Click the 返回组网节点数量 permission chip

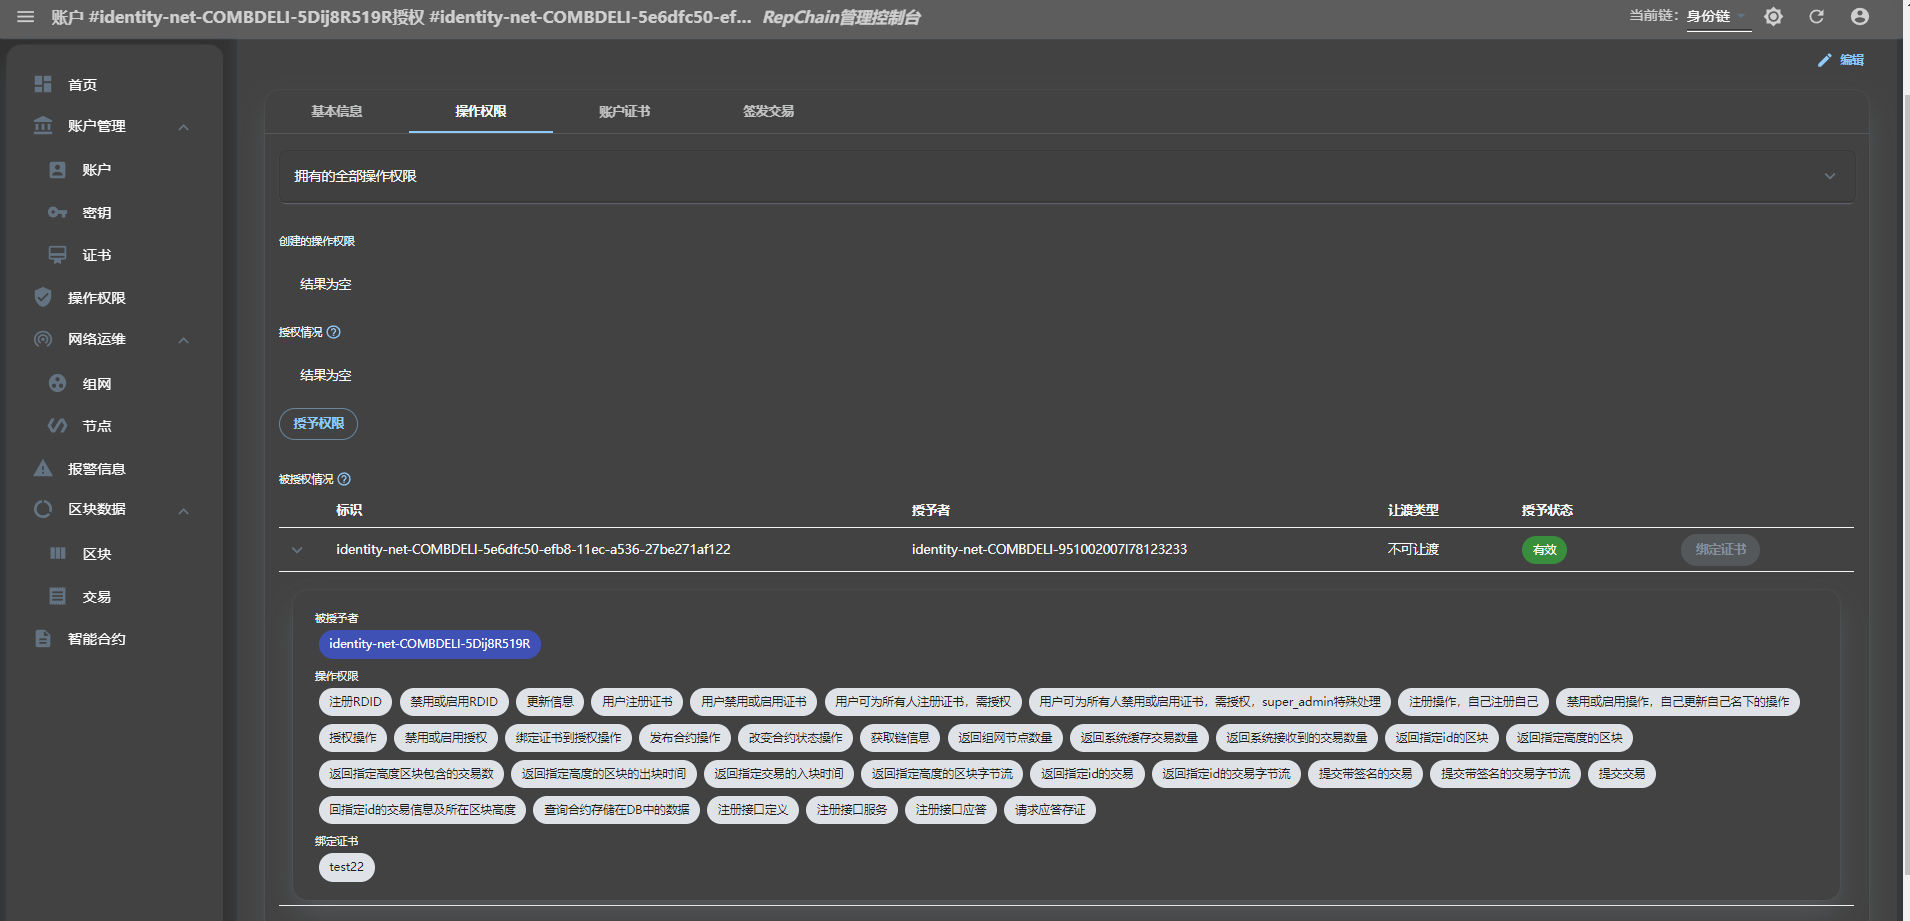1005,738
